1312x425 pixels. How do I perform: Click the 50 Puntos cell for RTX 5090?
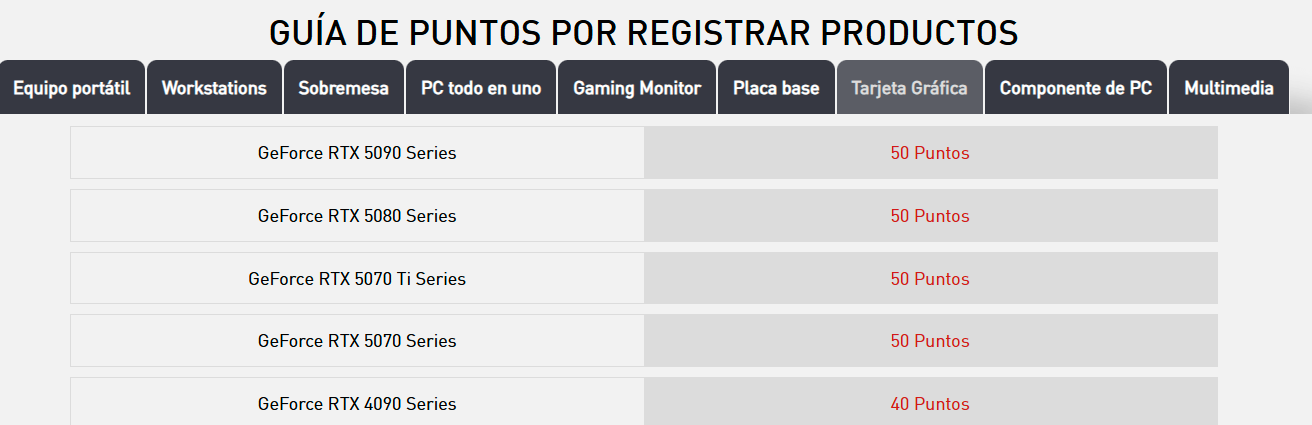(x=931, y=153)
